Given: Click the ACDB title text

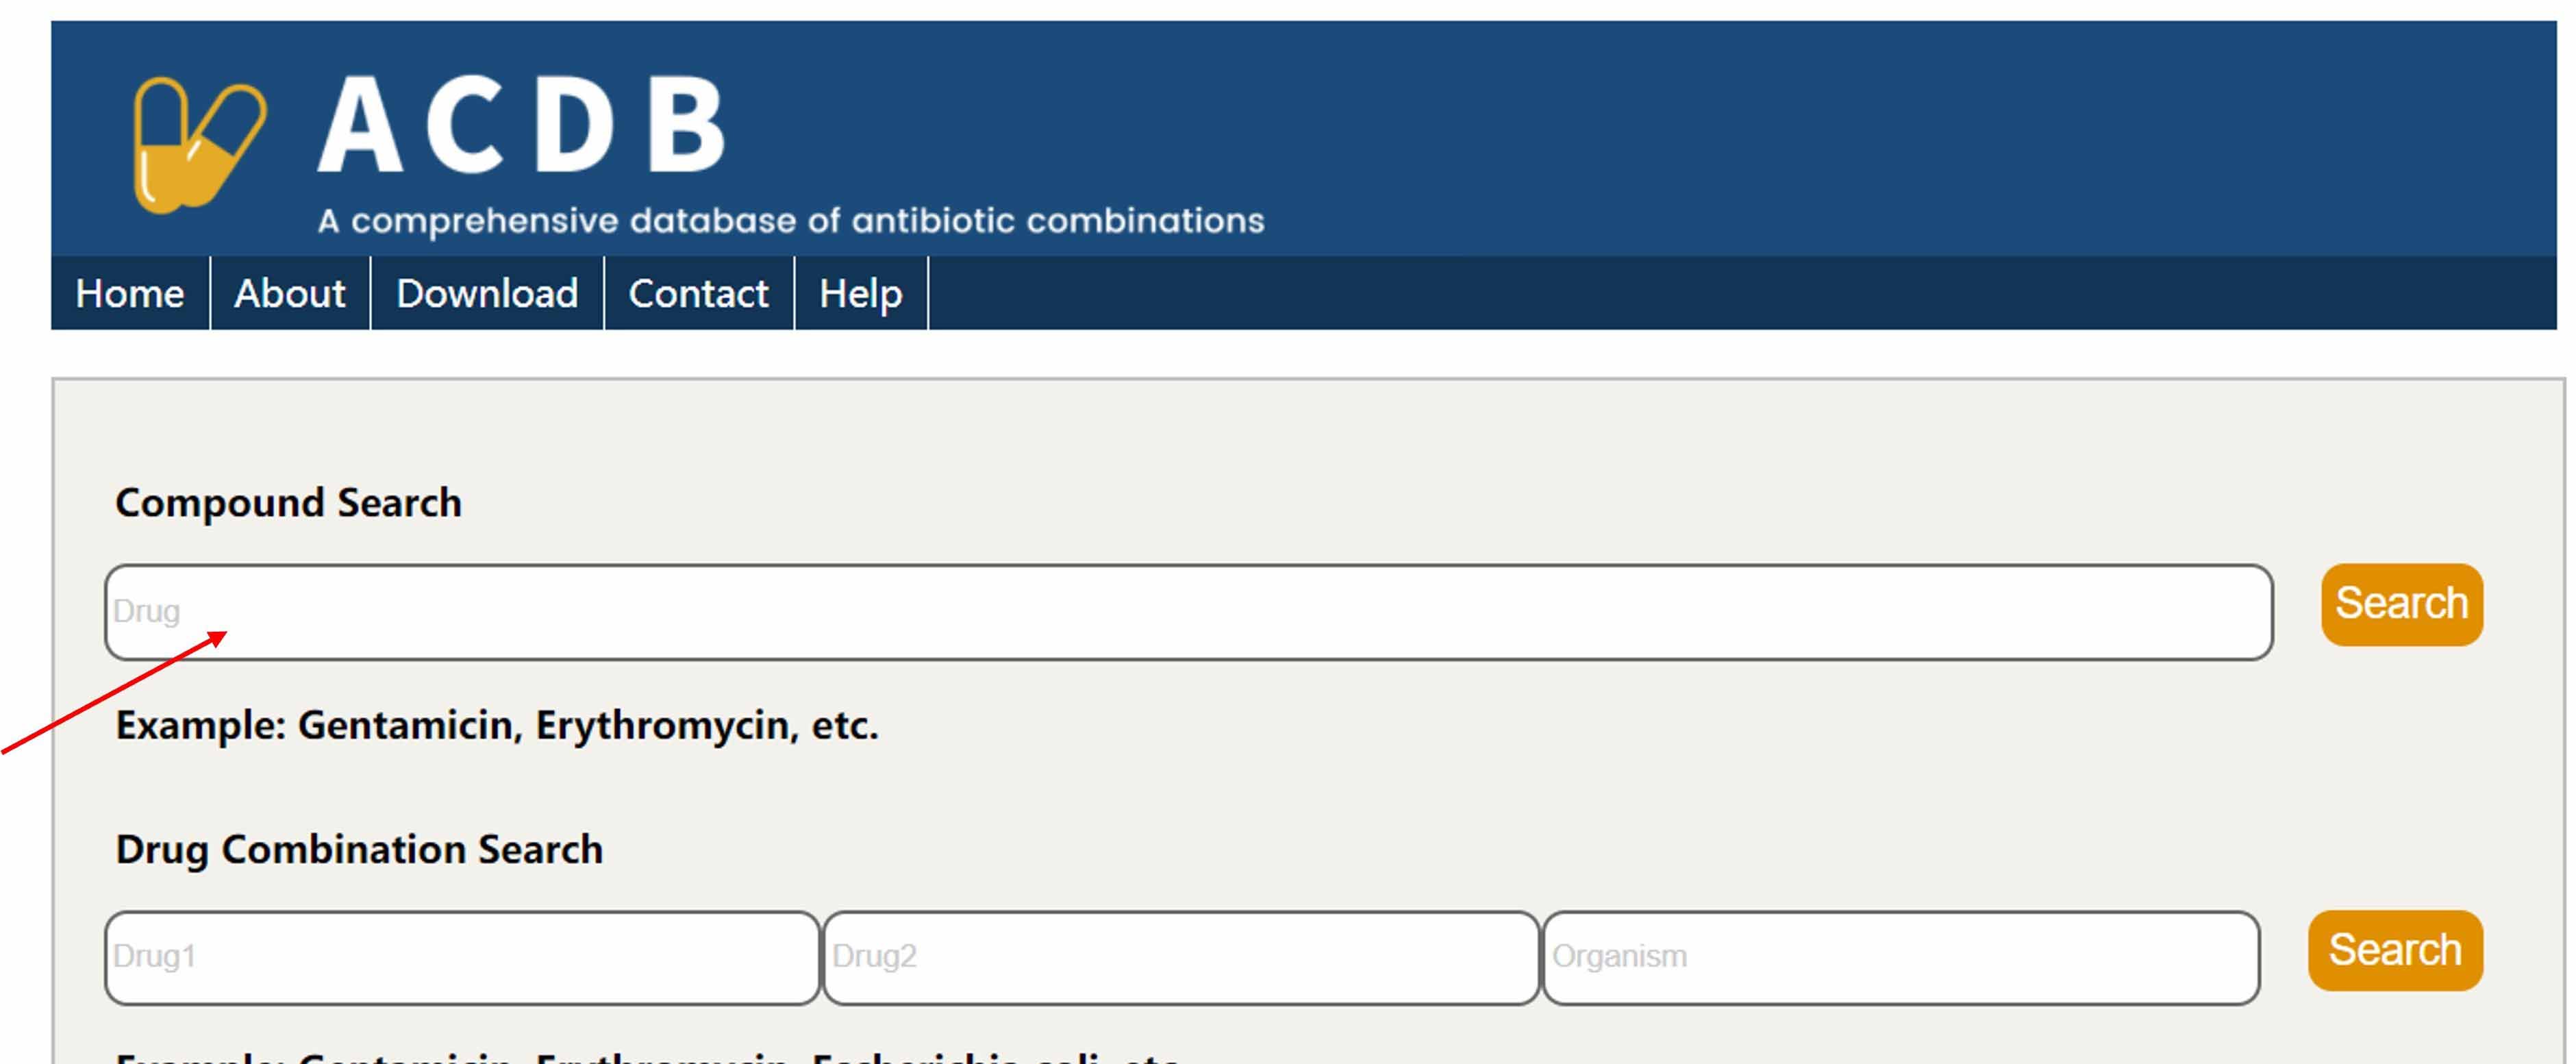Looking at the screenshot, I should (522, 125).
